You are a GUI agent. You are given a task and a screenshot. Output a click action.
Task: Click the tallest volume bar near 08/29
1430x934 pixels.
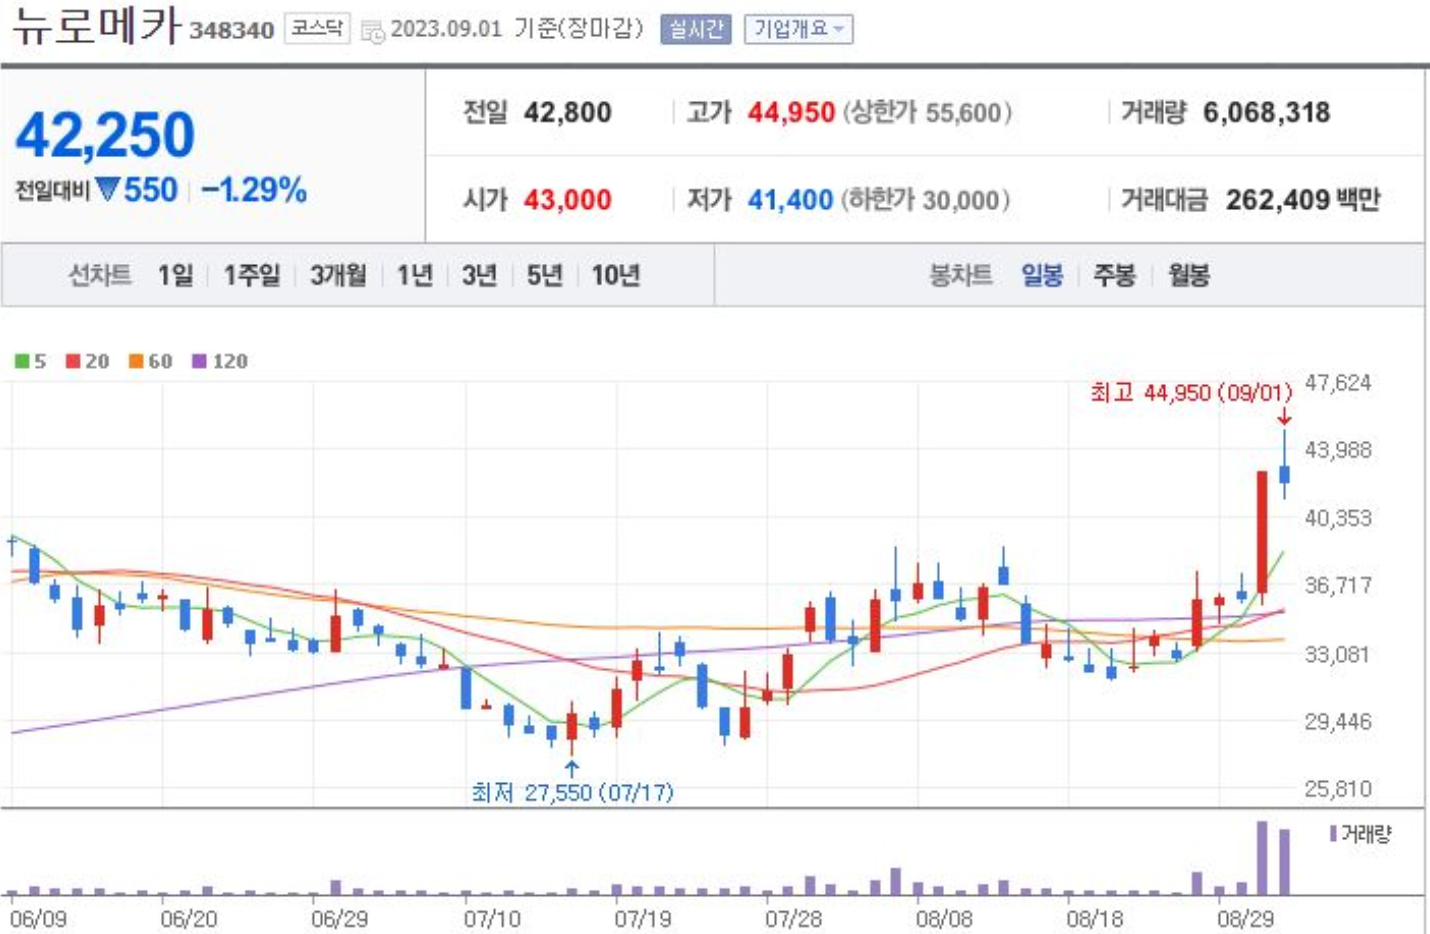click(1262, 858)
